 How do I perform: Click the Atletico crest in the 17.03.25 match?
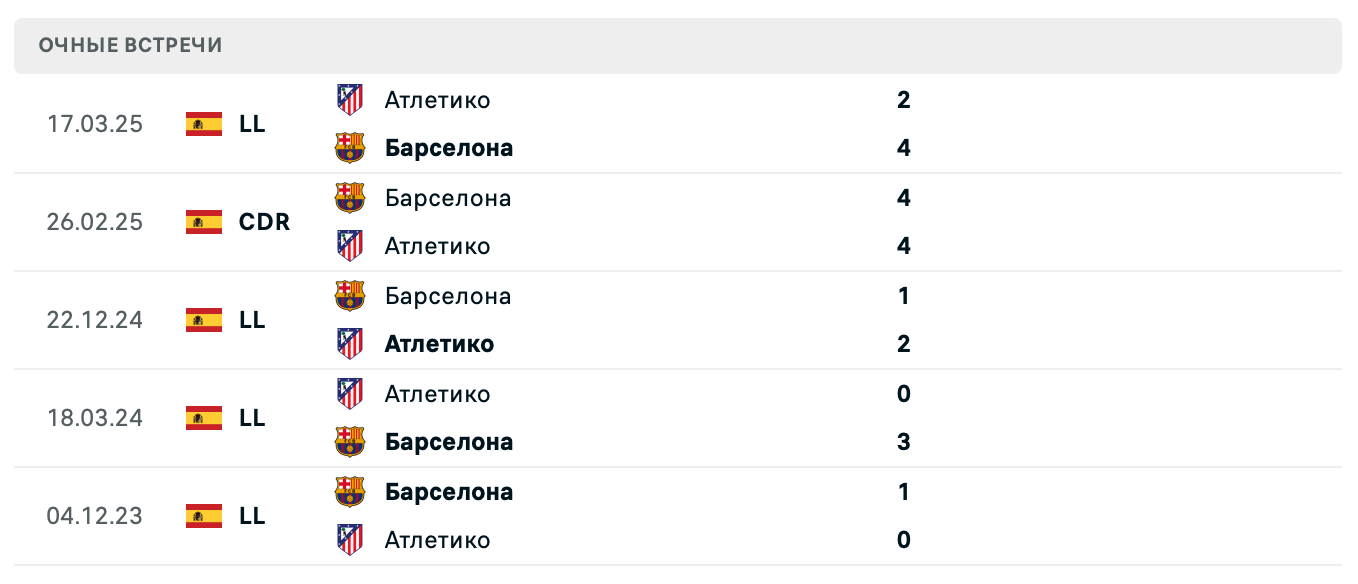350,100
